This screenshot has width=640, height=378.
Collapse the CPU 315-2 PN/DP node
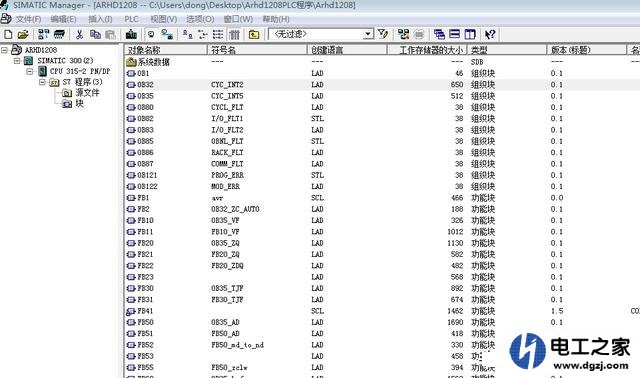[x=30, y=71]
